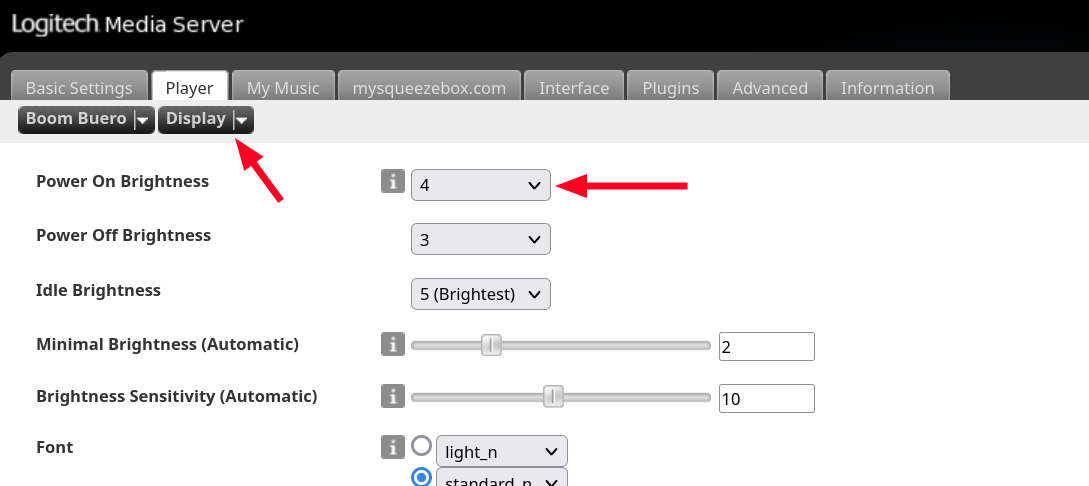Select the light_n font radio button
Viewport: 1089px width, 486px height.
(422, 446)
